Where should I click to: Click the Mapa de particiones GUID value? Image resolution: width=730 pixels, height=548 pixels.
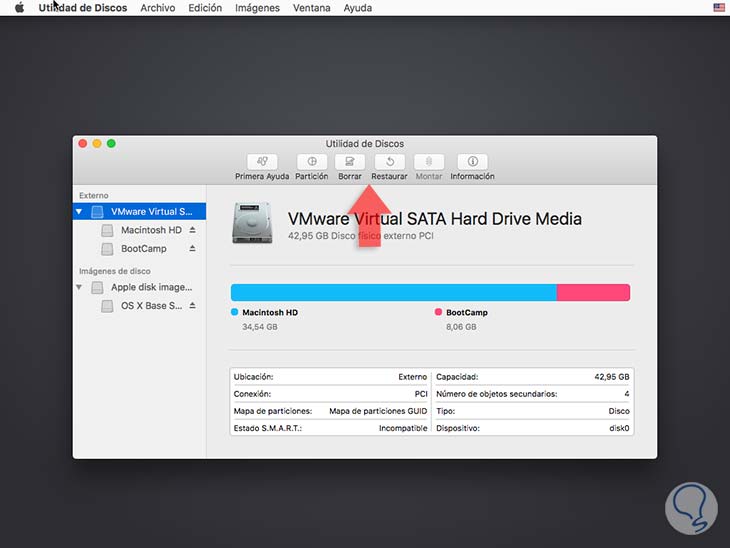(378, 411)
